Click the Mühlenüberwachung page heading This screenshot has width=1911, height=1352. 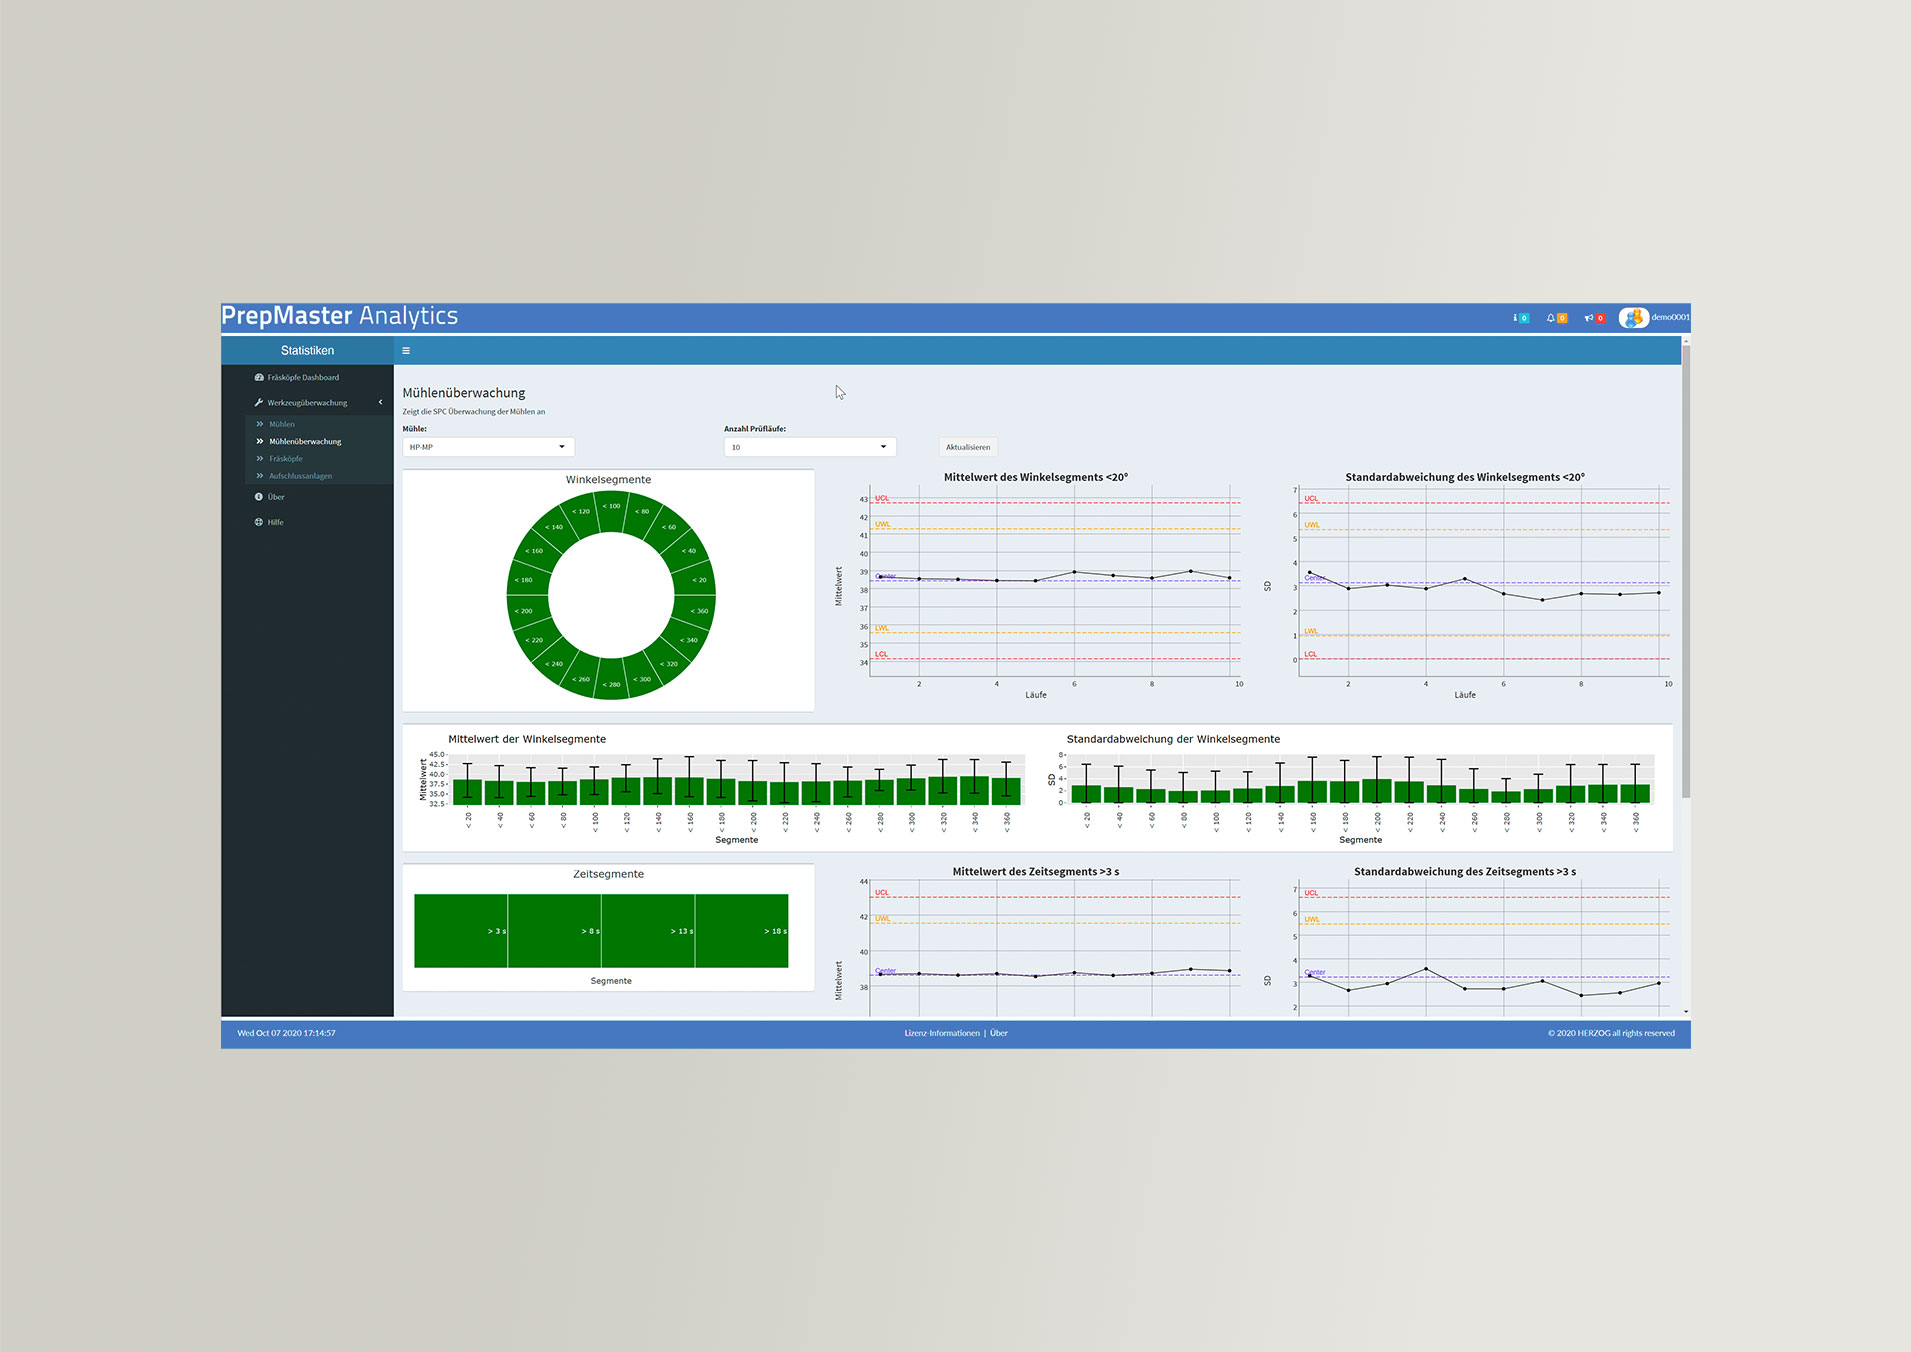click(464, 393)
